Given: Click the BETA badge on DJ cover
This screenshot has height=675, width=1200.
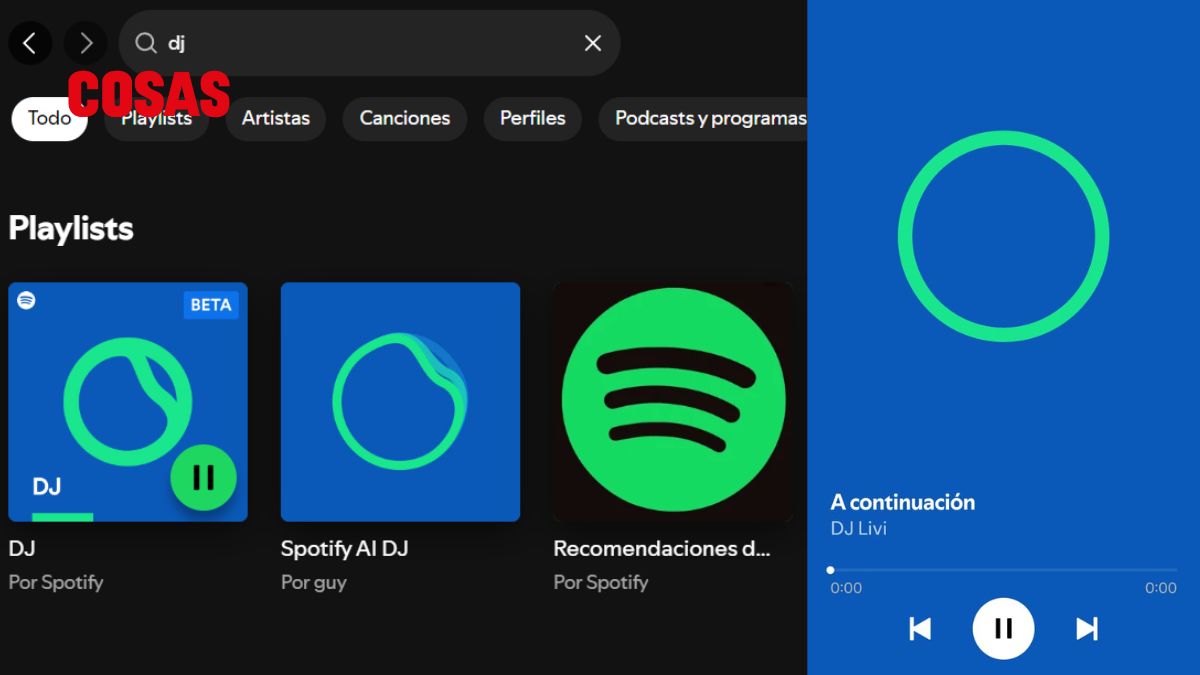Looking at the screenshot, I should (211, 305).
